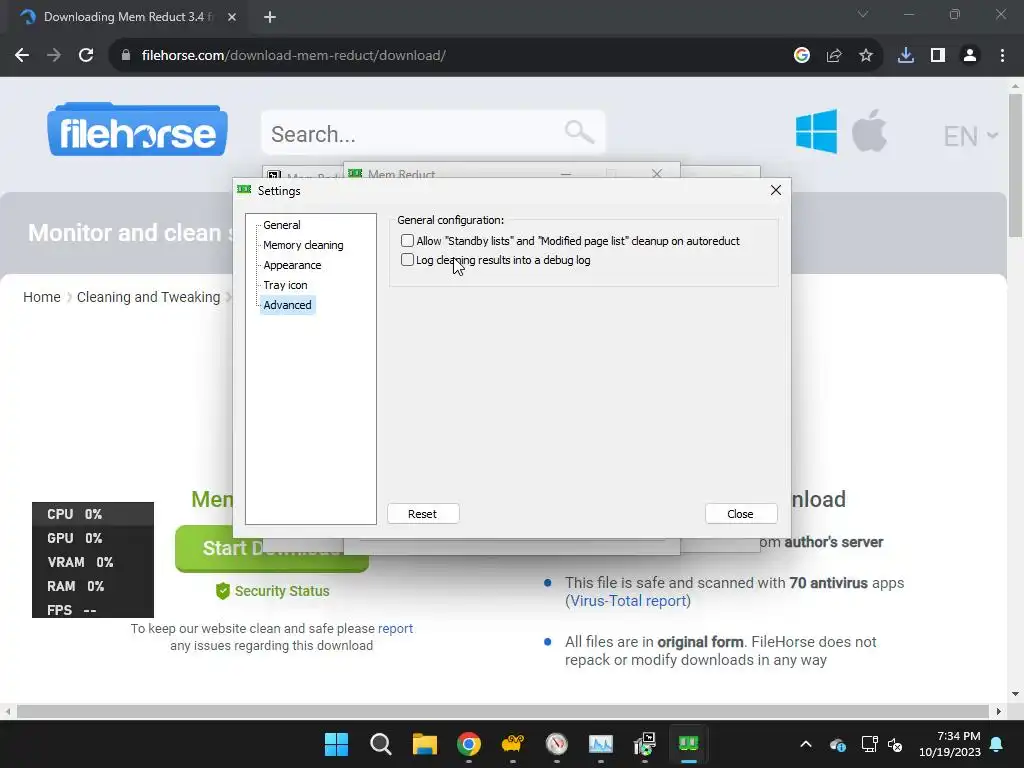
Task: Open notifications bell icon
Action: pyautogui.click(x=997, y=744)
